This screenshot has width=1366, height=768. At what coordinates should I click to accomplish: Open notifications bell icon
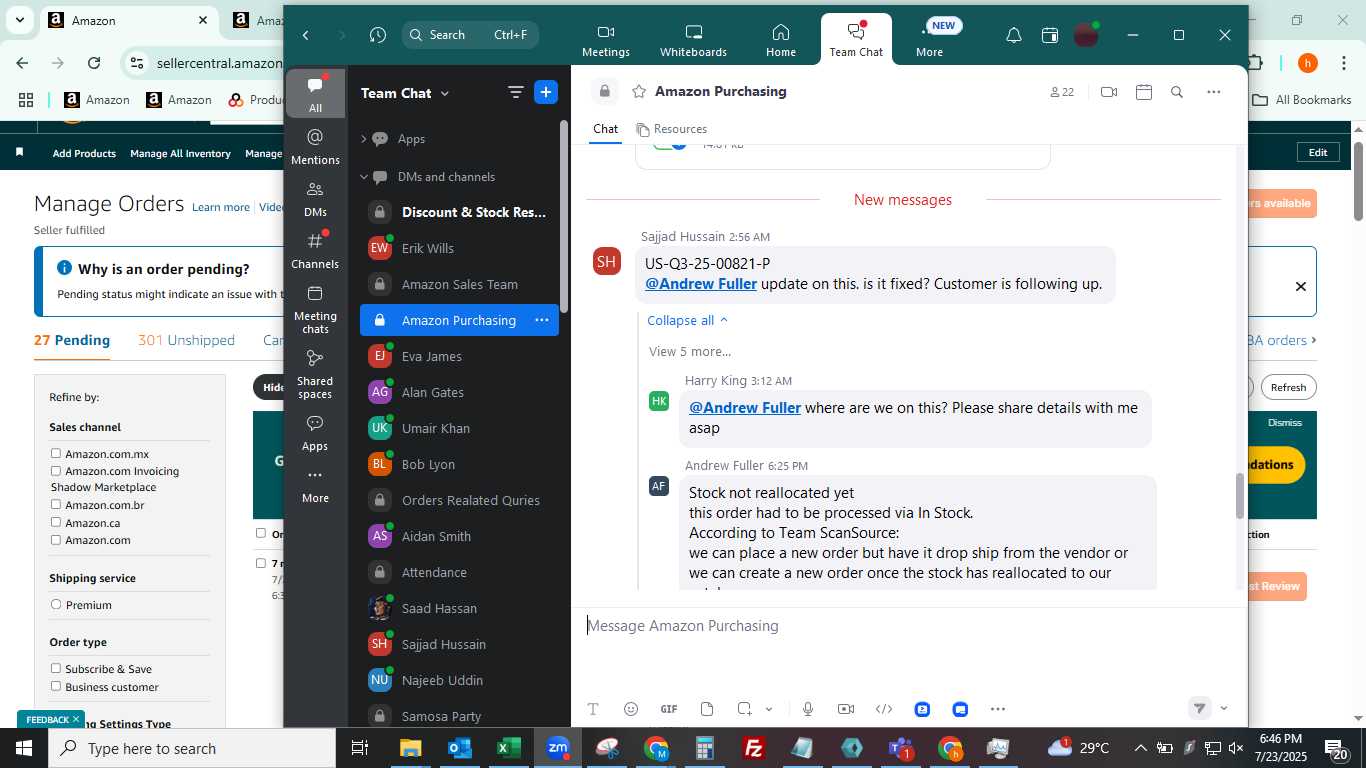pyautogui.click(x=1013, y=35)
